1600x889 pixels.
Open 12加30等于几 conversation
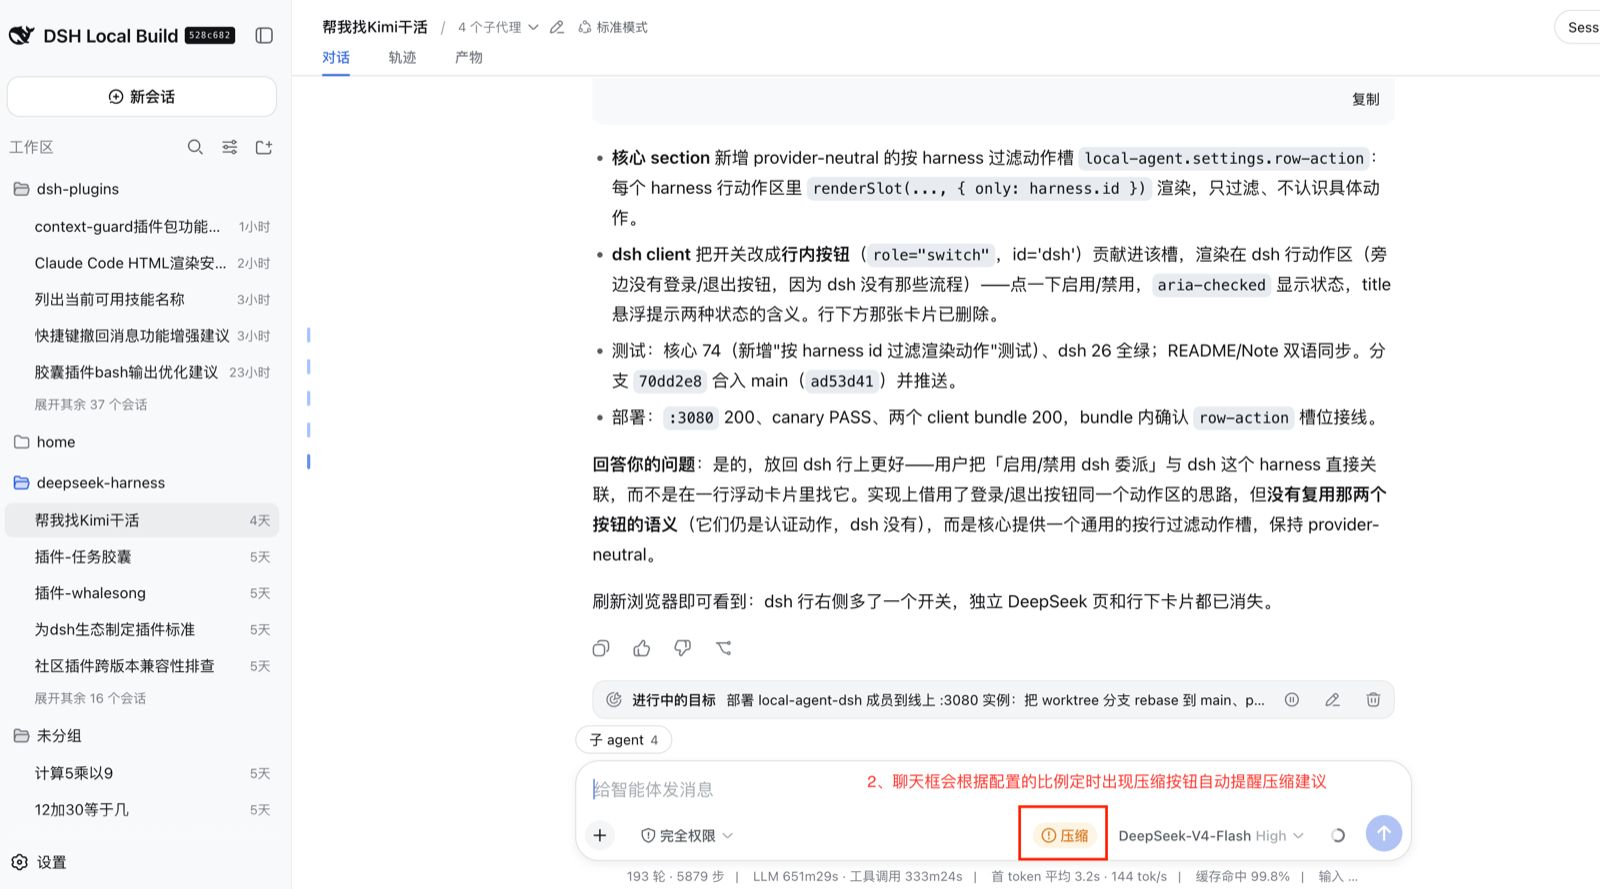142,810
